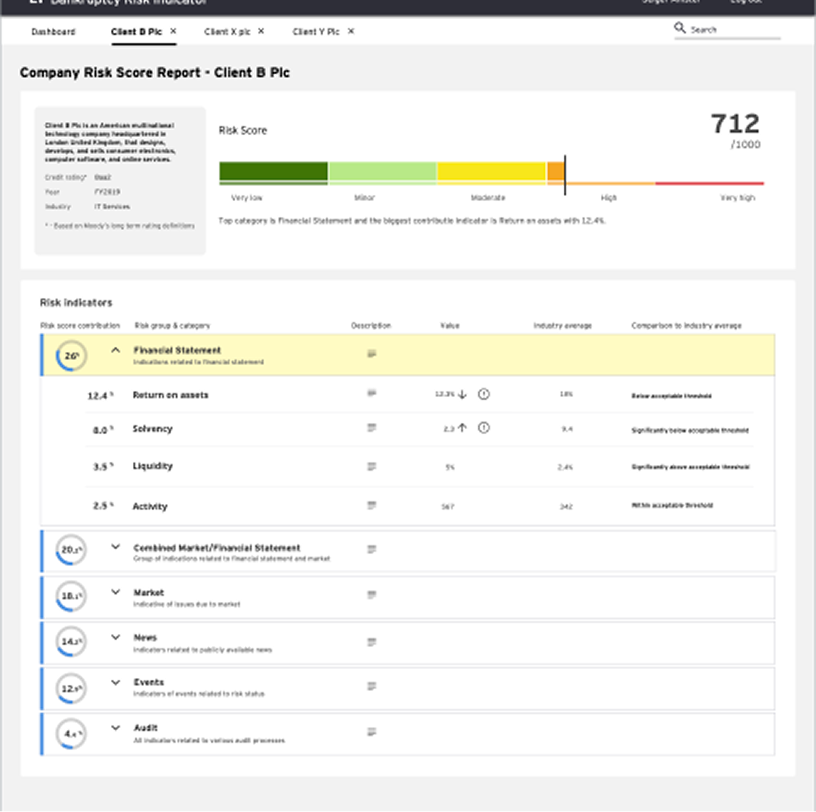
Task: Collapse the Financial Statement group
Action: coord(116,350)
